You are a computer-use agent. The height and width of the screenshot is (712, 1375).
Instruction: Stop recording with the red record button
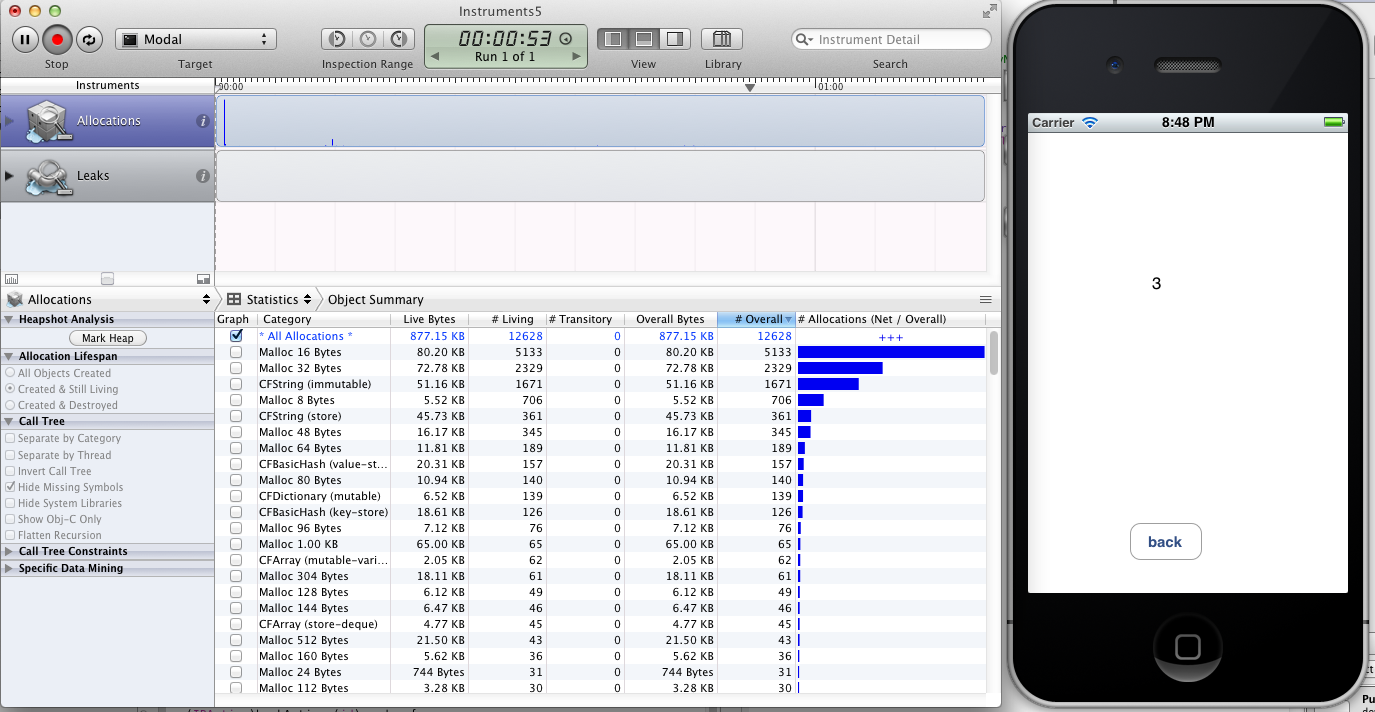pyautogui.click(x=57, y=40)
